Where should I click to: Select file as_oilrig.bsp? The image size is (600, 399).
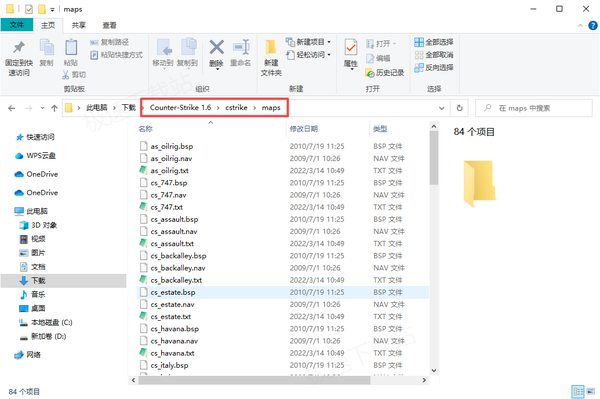click(x=172, y=146)
